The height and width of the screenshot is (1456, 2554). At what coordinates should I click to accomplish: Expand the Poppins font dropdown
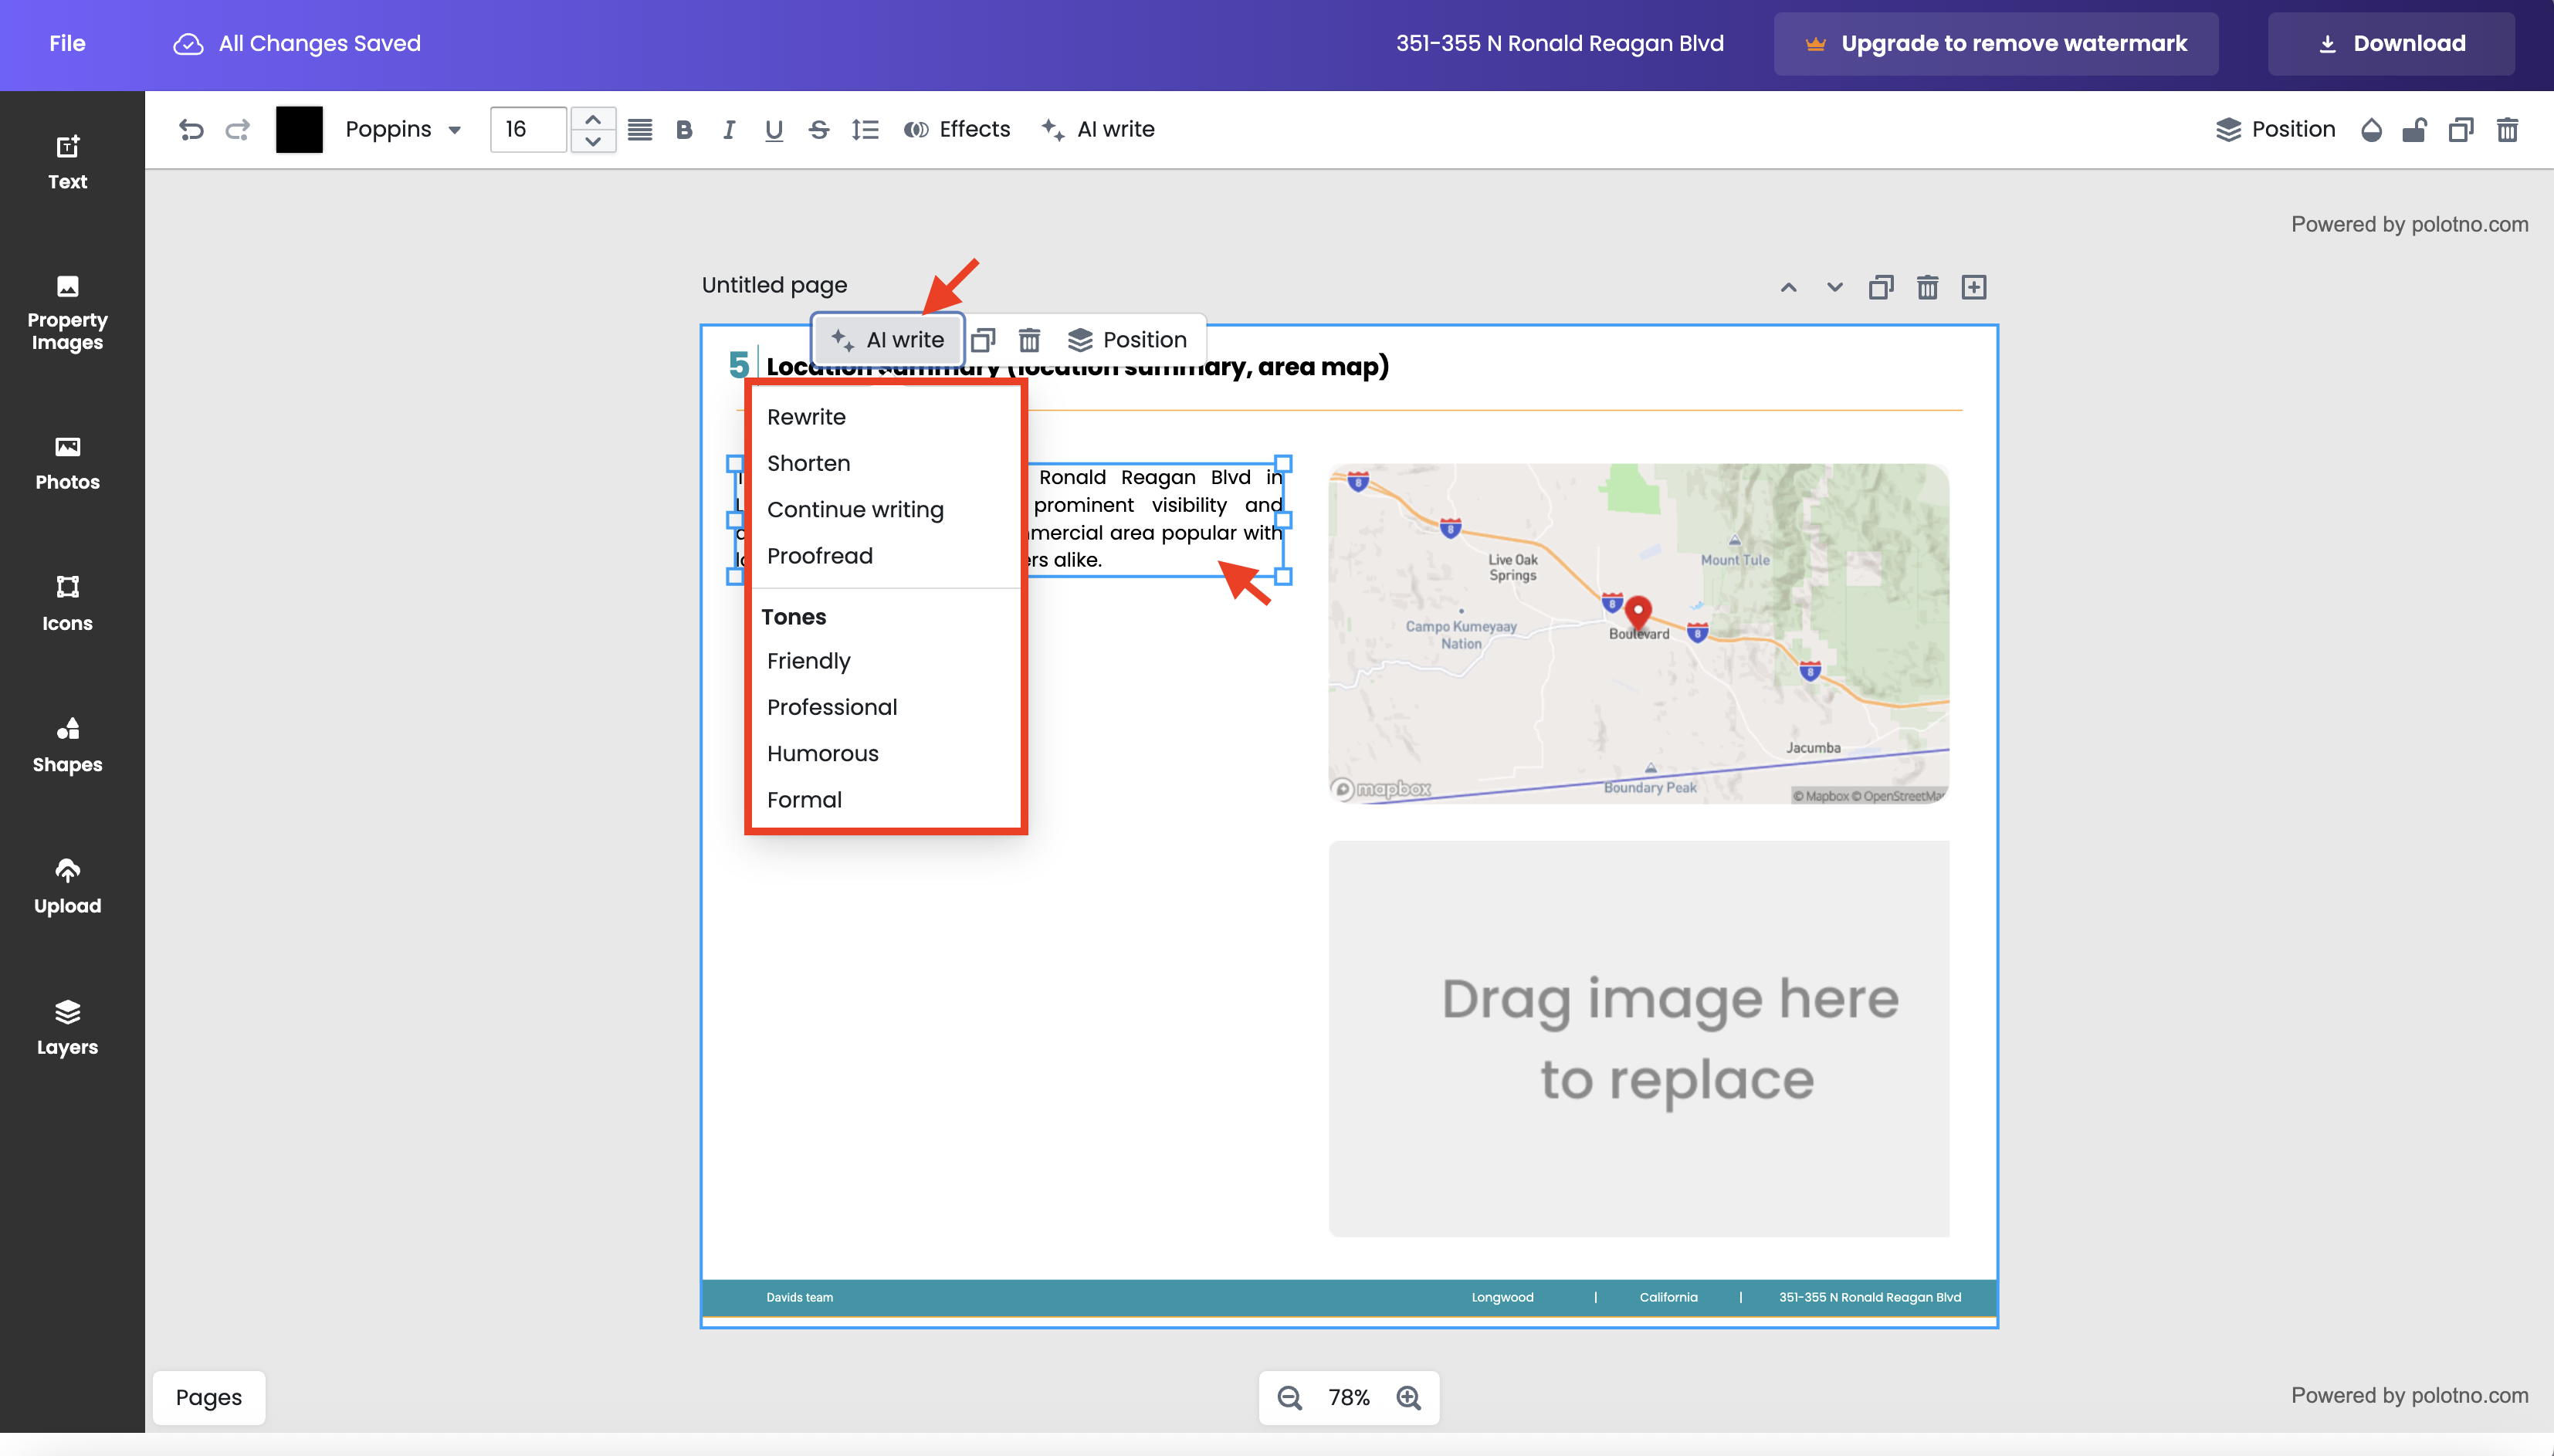[x=403, y=129]
